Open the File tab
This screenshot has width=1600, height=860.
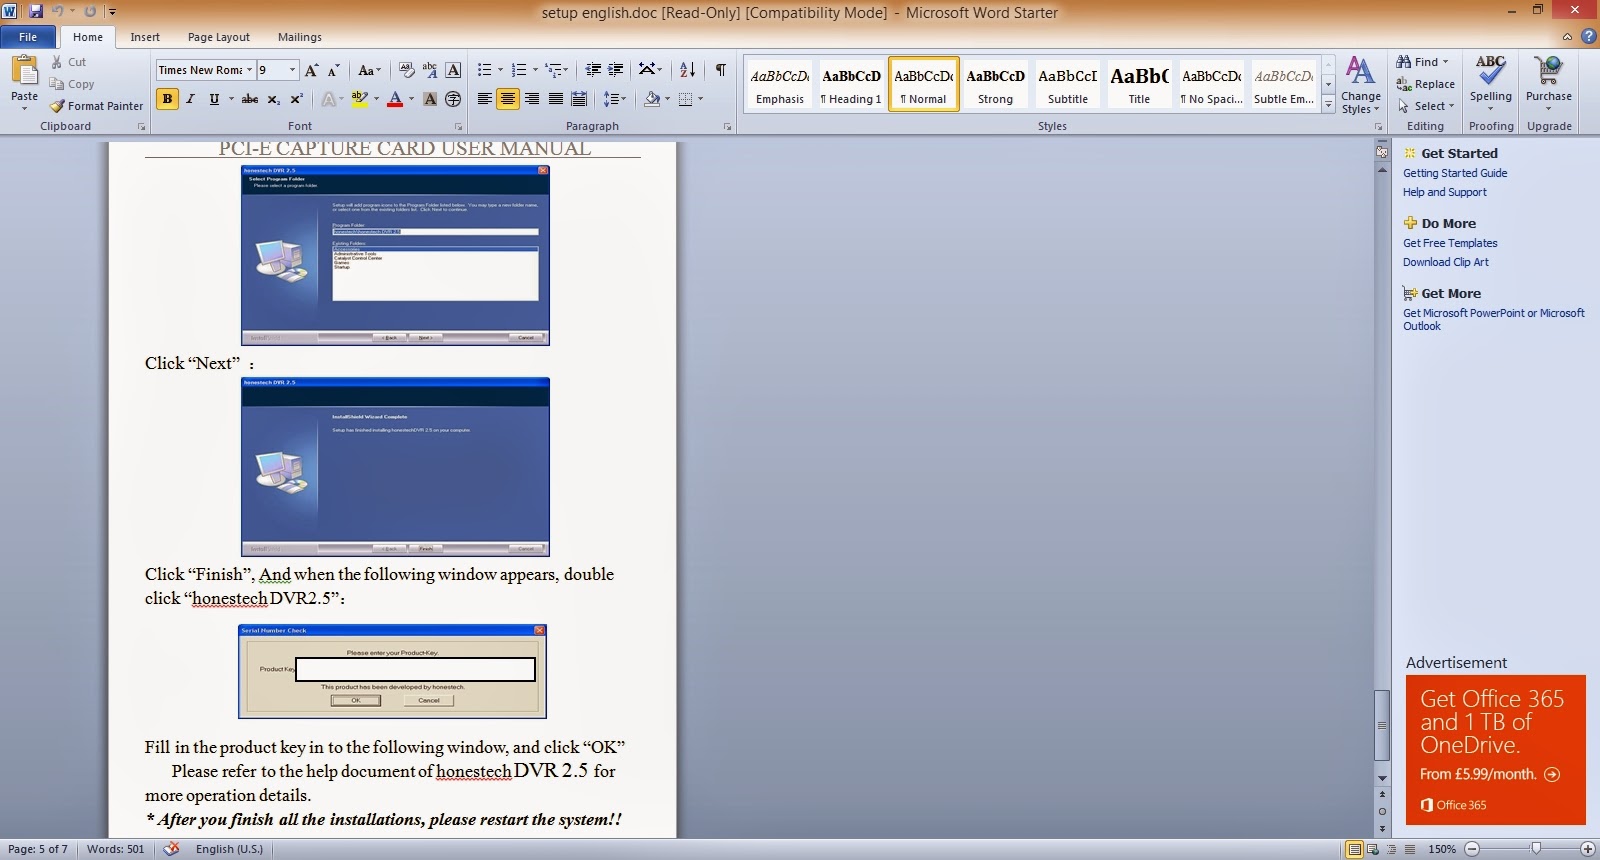28,37
